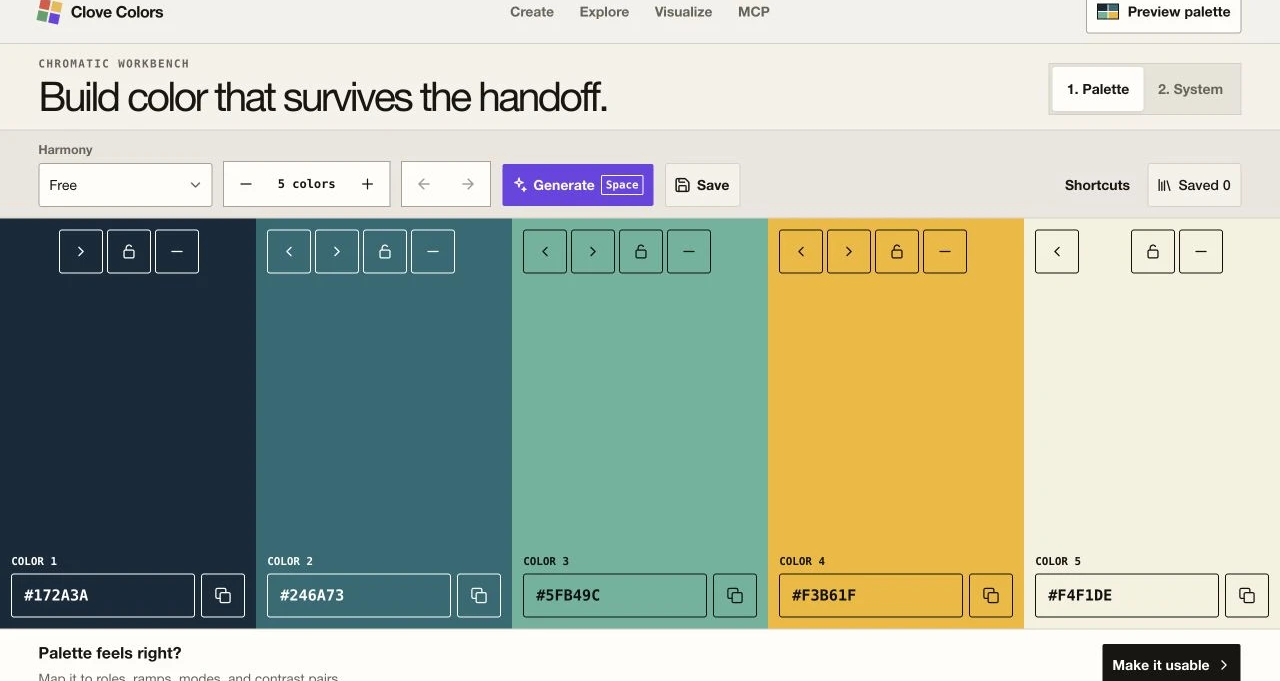Move Color 2 (#246A73) left with its arrow
Screen dimensions: 1280x681
click(289, 252)
